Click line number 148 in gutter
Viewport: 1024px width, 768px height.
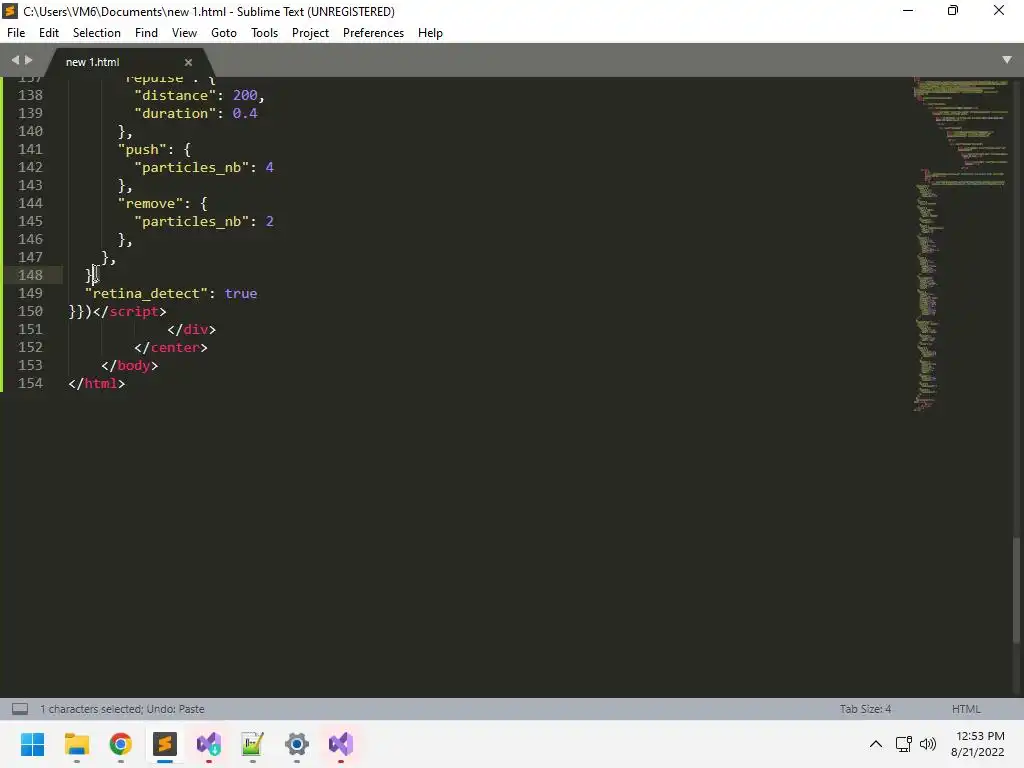tap(30, 275)
